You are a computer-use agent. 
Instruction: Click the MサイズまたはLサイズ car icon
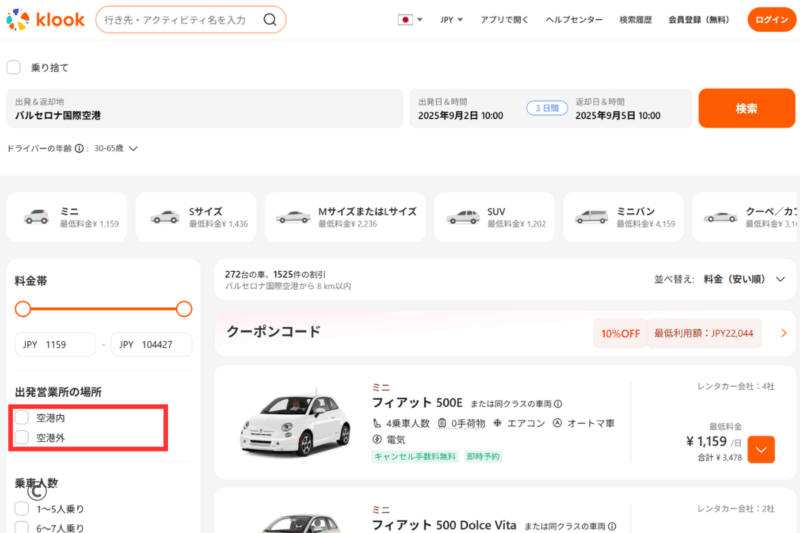(293, 217)
